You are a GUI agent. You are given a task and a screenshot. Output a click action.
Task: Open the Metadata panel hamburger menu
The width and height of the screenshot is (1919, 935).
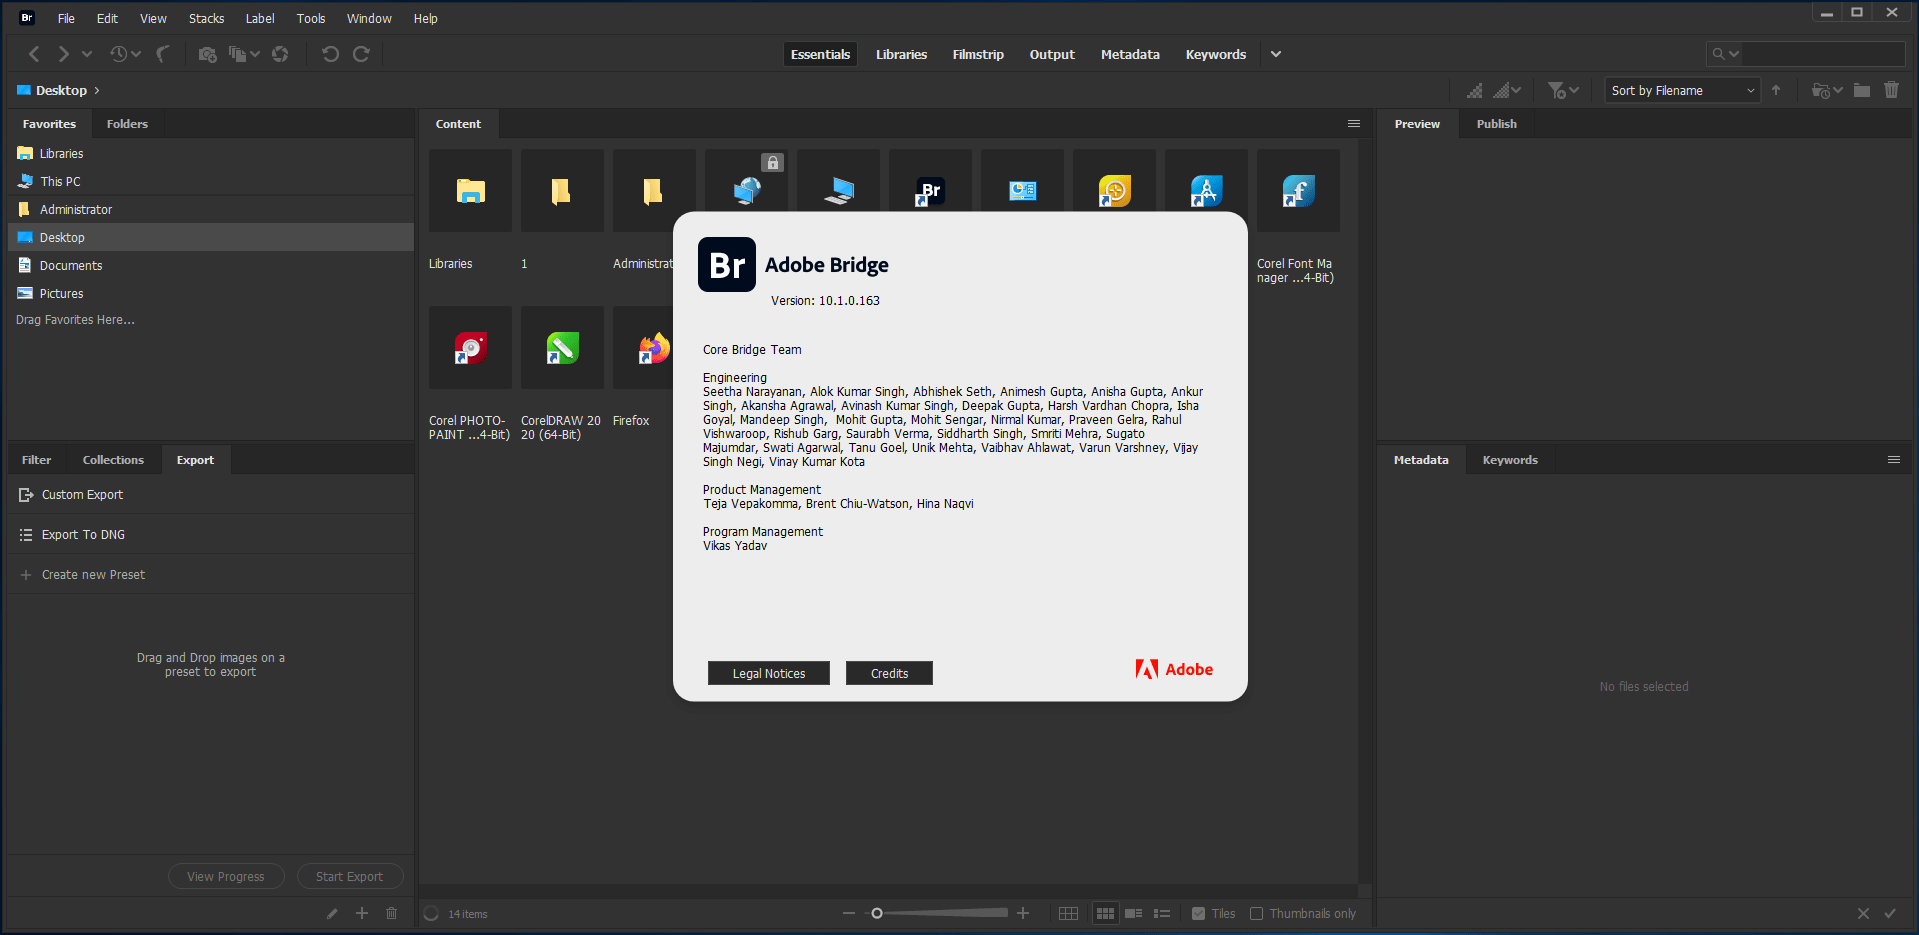(1893, 460)
